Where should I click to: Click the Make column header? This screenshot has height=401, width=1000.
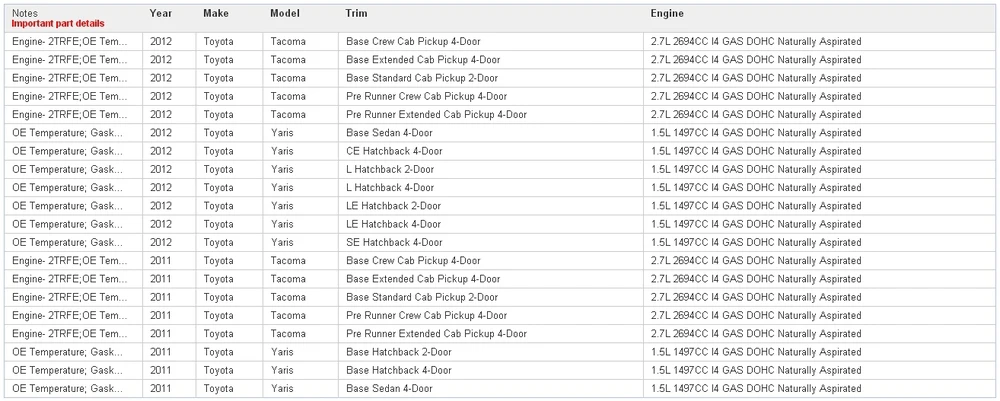pos(216,13)
